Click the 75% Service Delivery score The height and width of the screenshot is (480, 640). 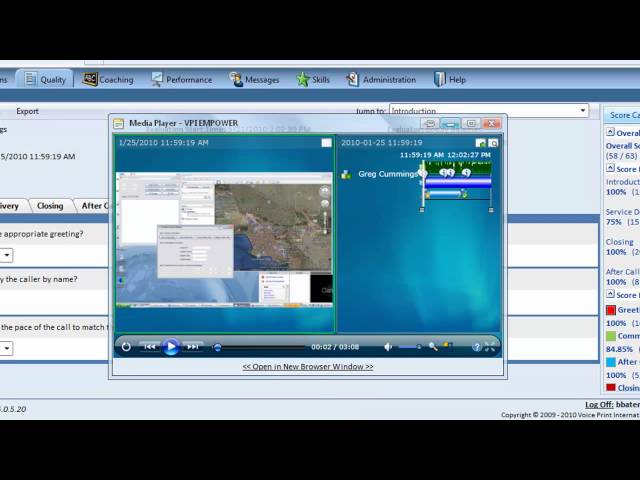[613, 222]
